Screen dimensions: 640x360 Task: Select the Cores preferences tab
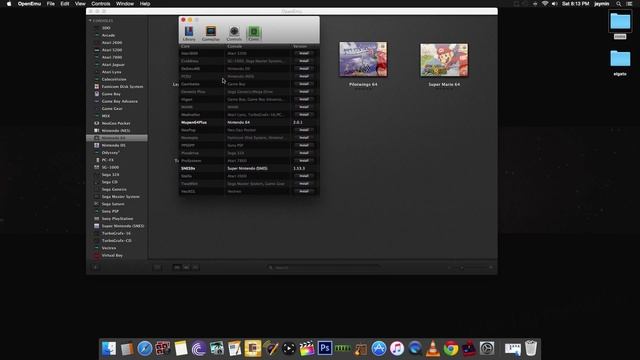[254, 33]
